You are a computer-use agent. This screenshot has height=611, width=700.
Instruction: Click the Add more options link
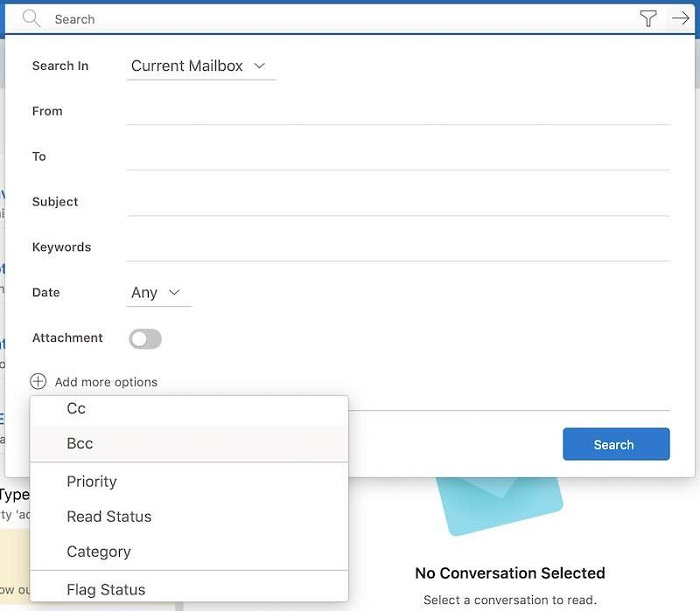pyautogui.click(x=106, y=382)
